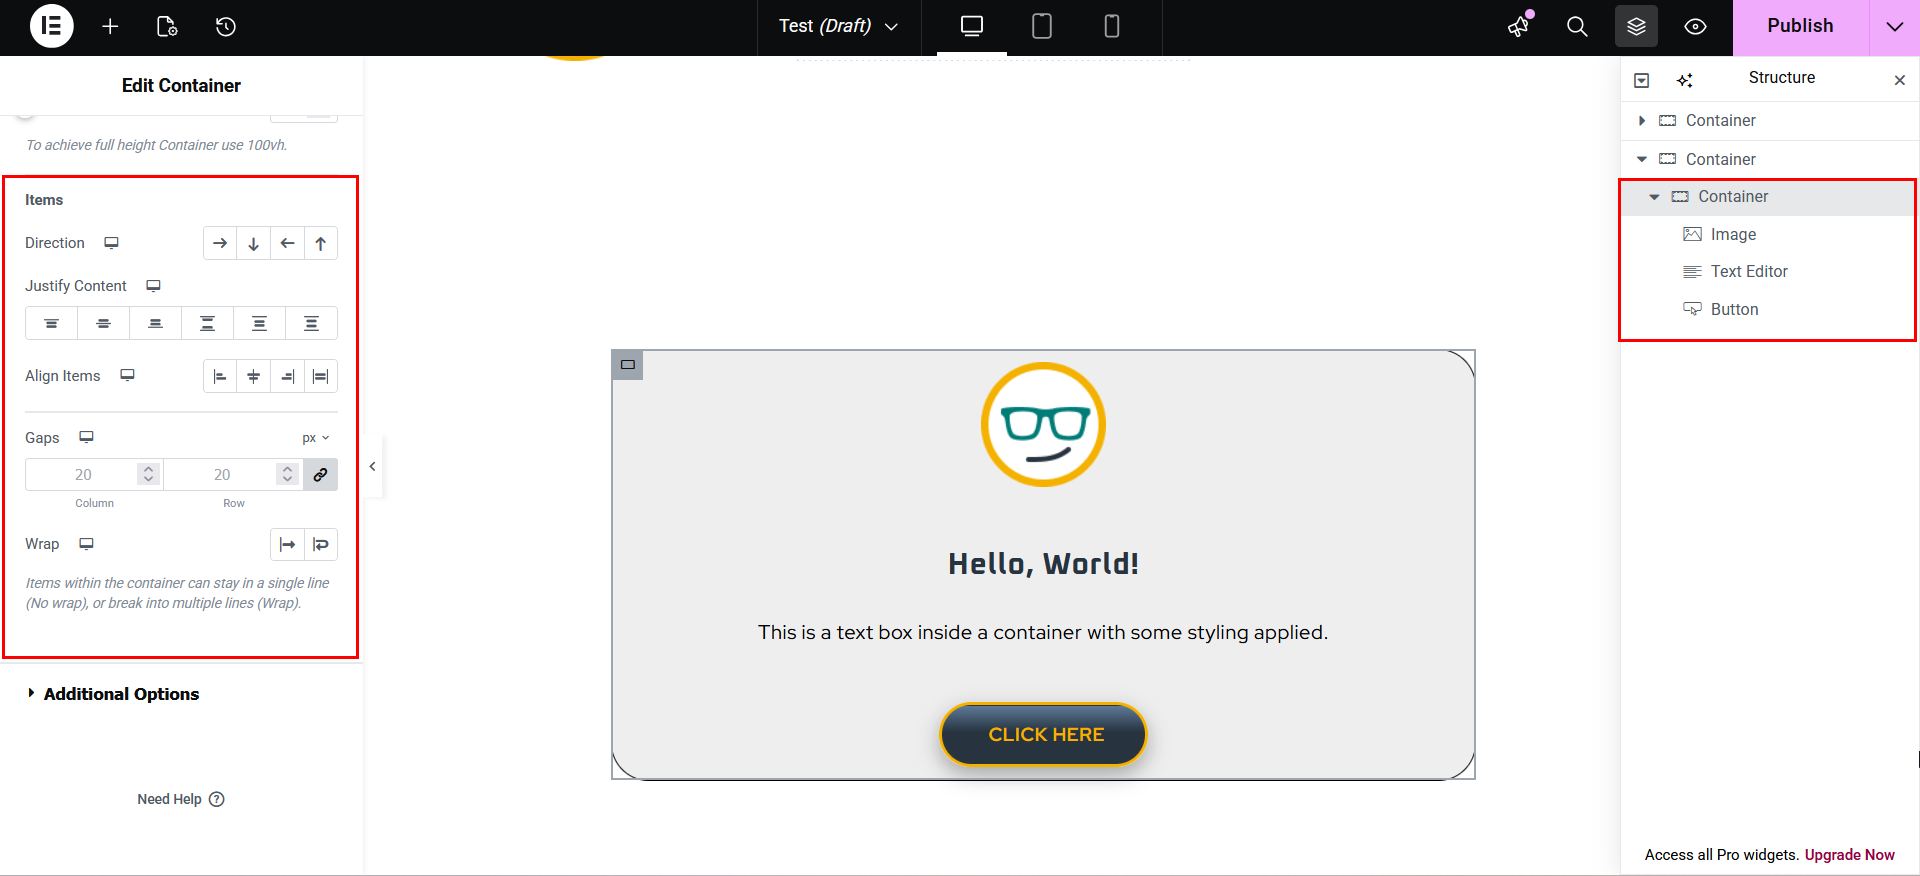Set direction to column reversed (up arrow)
The image size is (1920, 876).
pyautogui.click(x=321, y=243)
